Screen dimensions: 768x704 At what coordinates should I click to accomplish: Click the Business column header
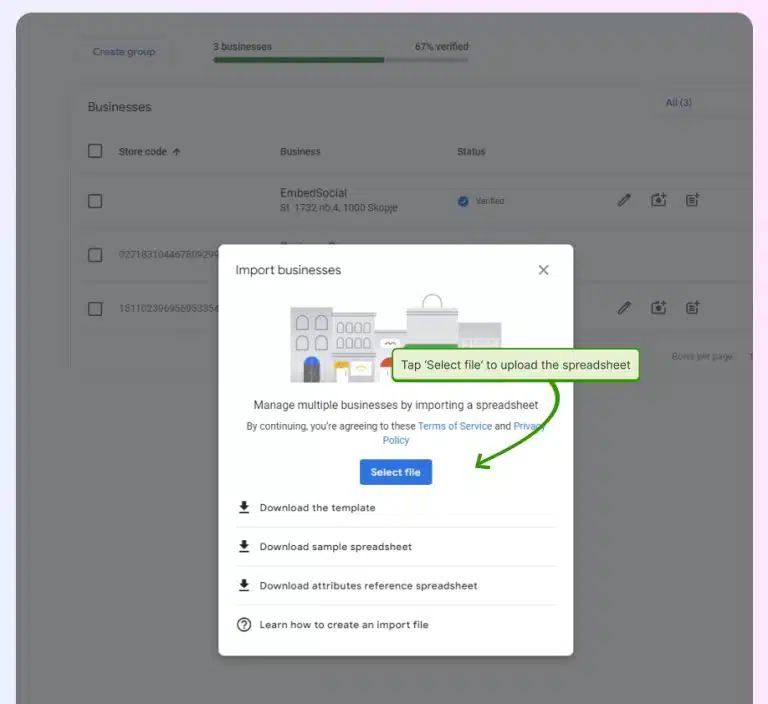pyautogui.click(x=300, y=152)
